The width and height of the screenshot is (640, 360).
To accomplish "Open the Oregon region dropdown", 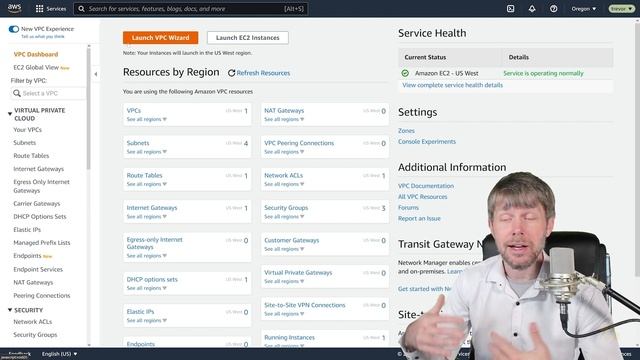I will tap(584, 9).
